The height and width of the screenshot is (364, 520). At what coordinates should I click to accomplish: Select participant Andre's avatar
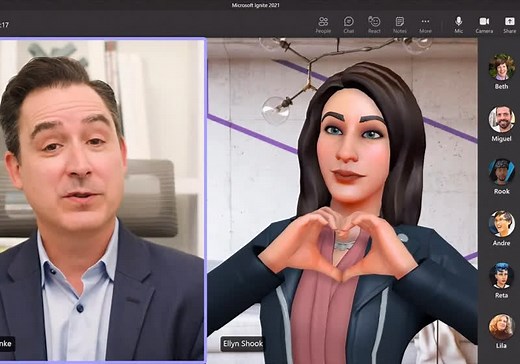pyautogui.click(x=501, y=224)
